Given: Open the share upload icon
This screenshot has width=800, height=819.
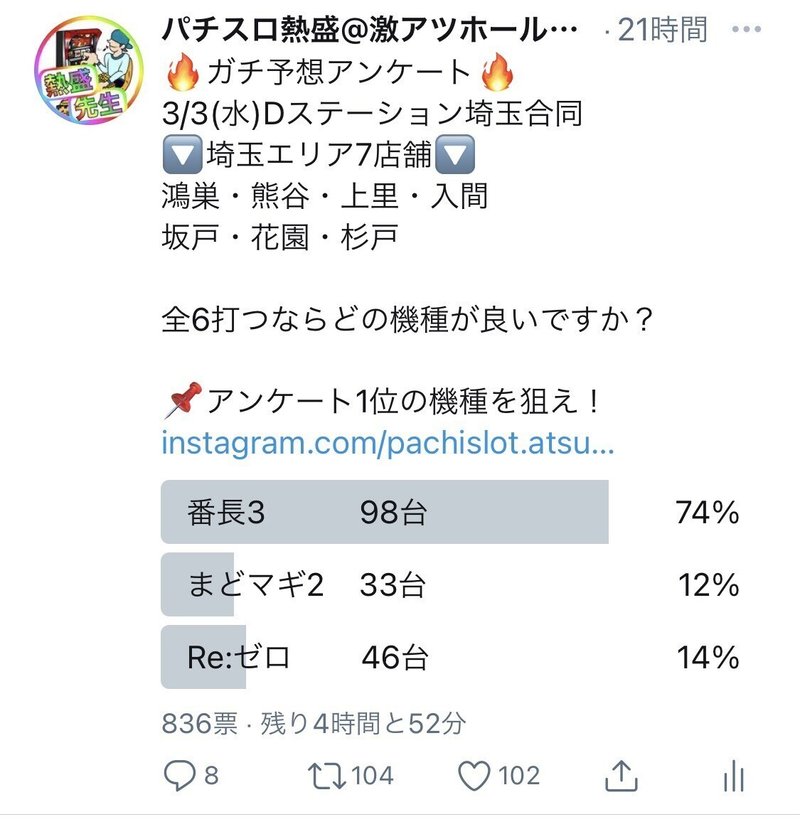Looking at the screenshot, I should click(620, 775).
